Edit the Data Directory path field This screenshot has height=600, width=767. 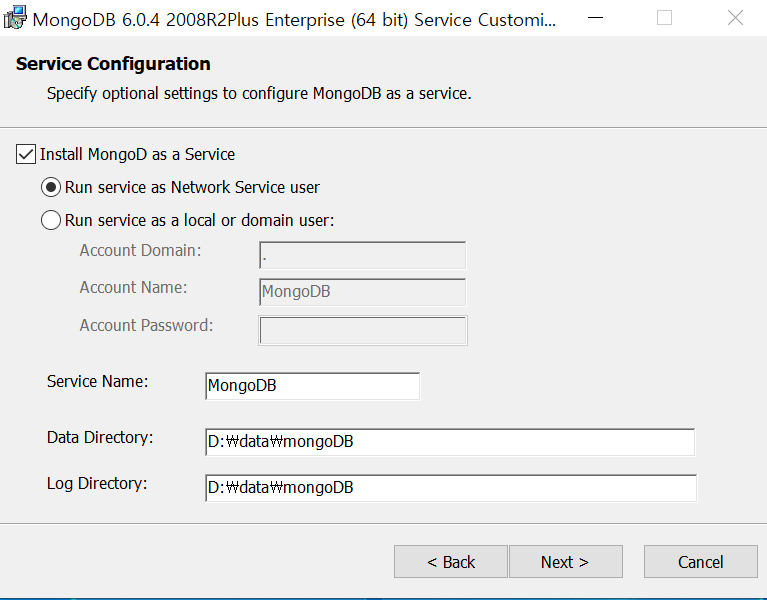(450, 442)
